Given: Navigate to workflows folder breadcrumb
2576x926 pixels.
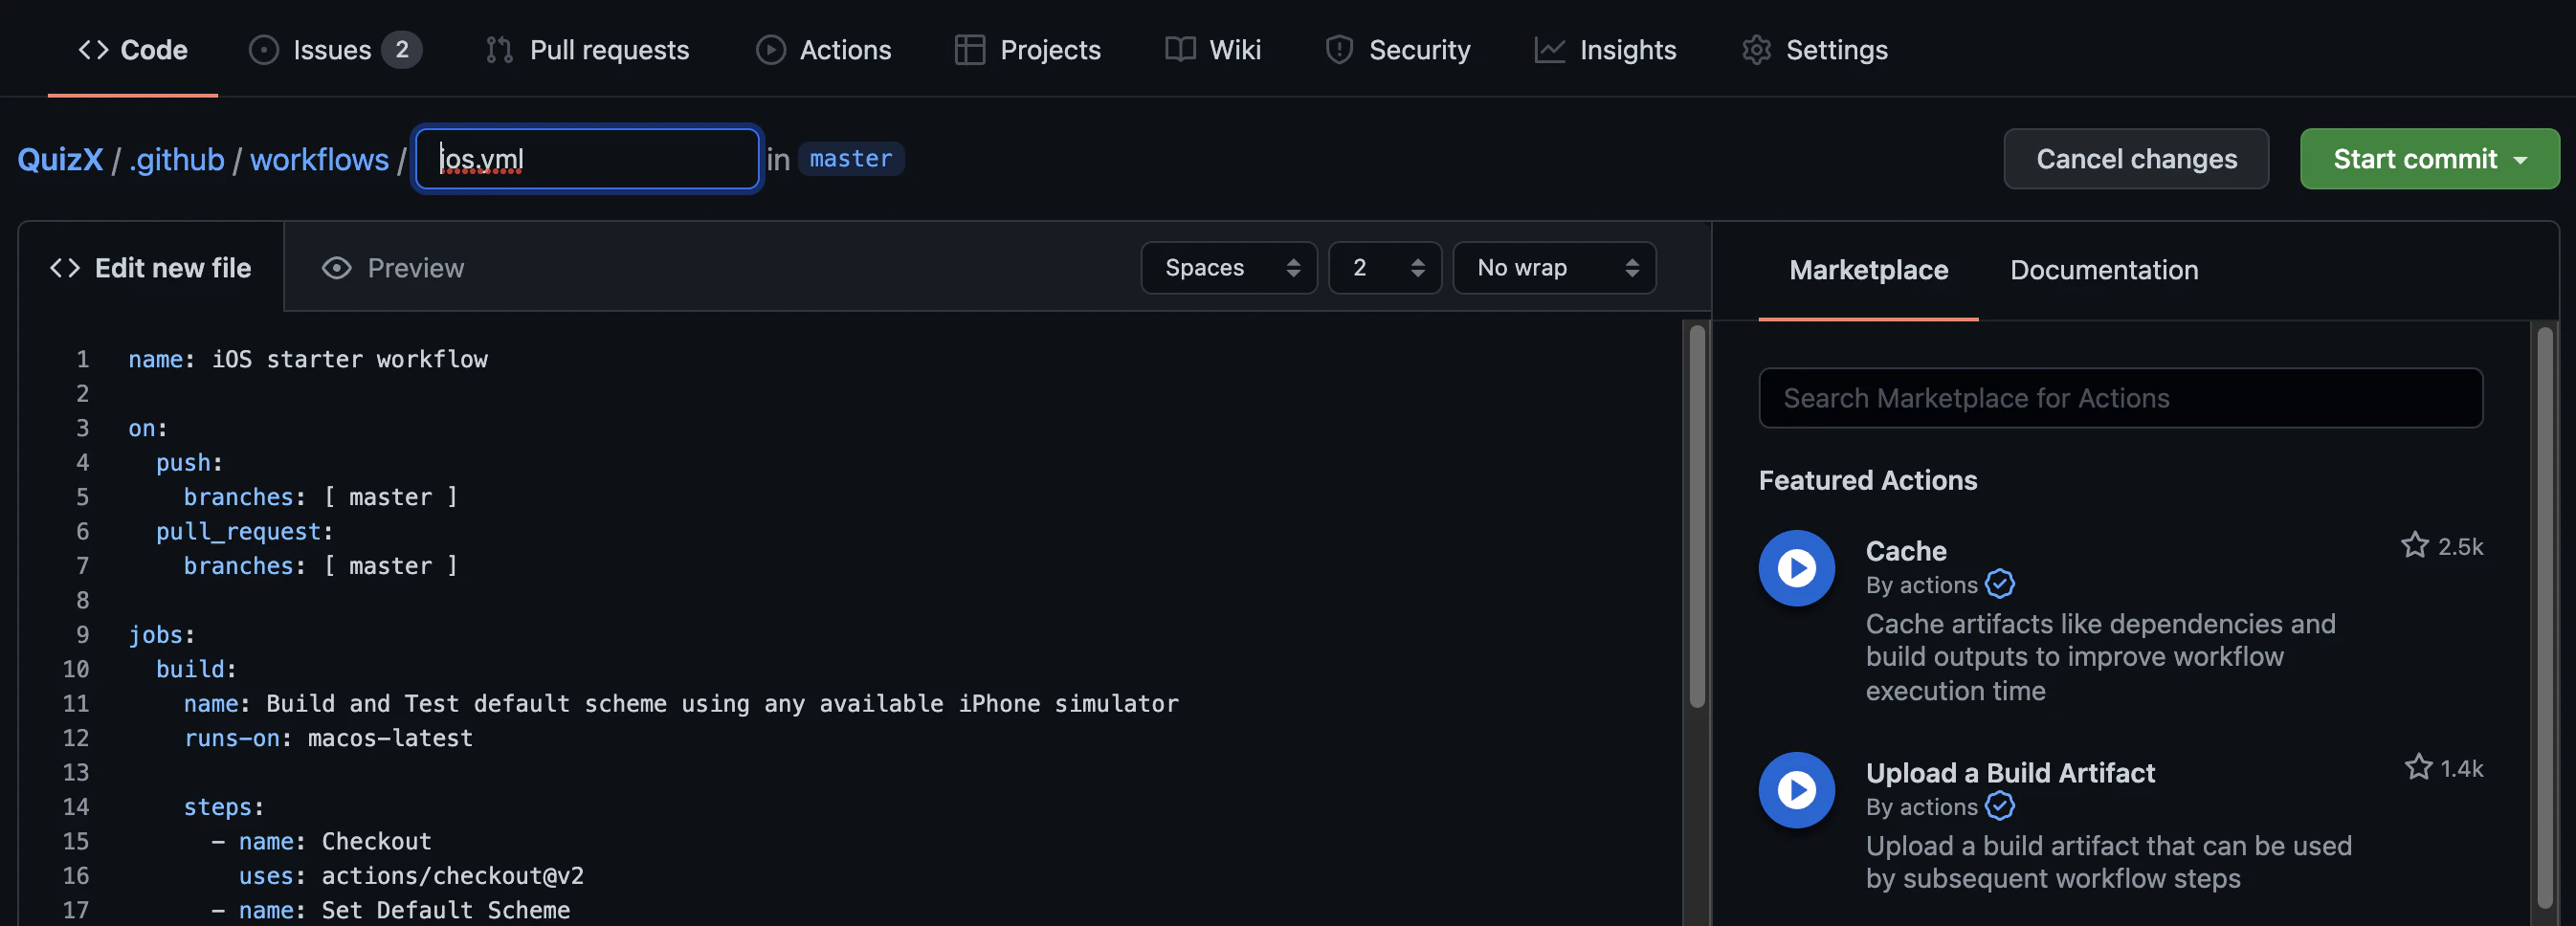Looking at the screenshot, I should click(x=319, y=159).
